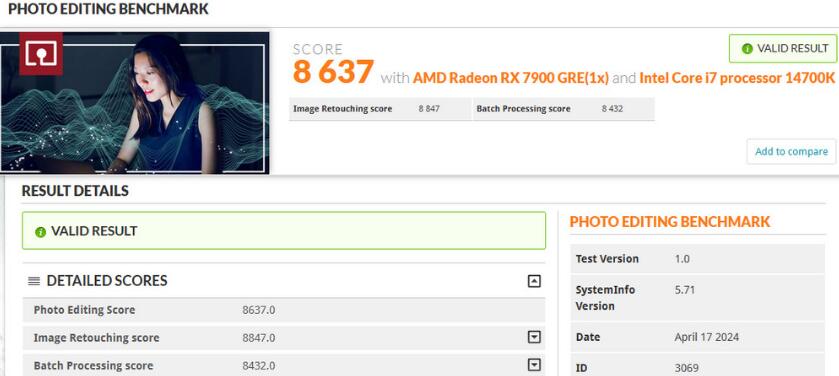The image size is (839, 376).
Task: Click the green info icon in the result details banner
Action: [40, 232]
